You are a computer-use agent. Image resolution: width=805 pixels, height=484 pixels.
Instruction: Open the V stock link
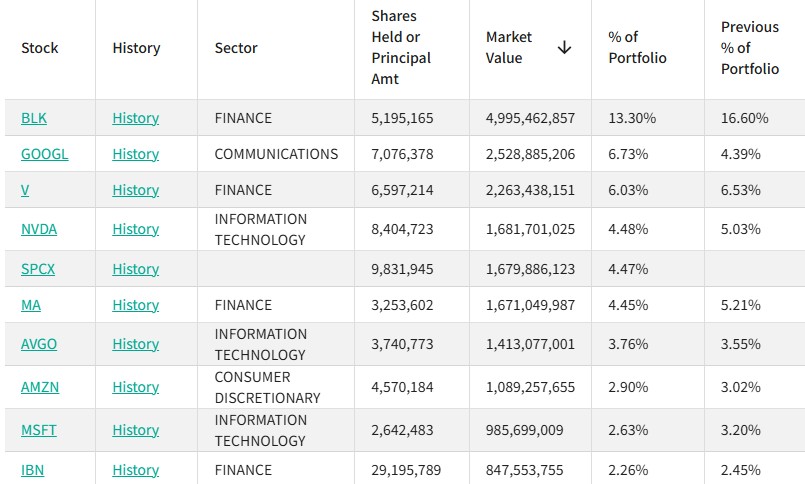pos(25,190)
